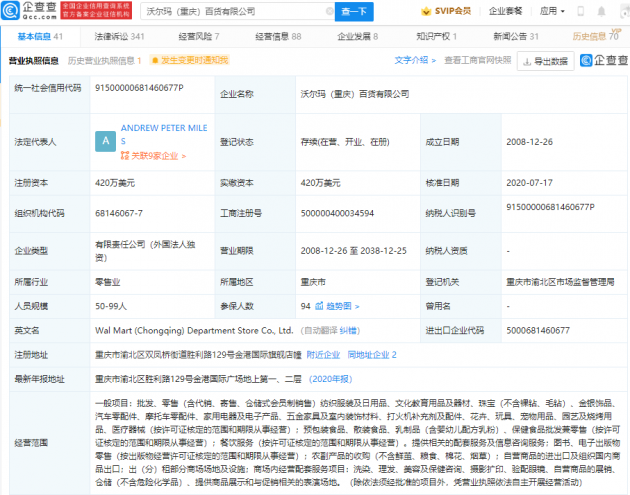This screenshot has height=495, width=630.
Task: Switch to the 知识产权 1 tab
Action: (436, 37)
